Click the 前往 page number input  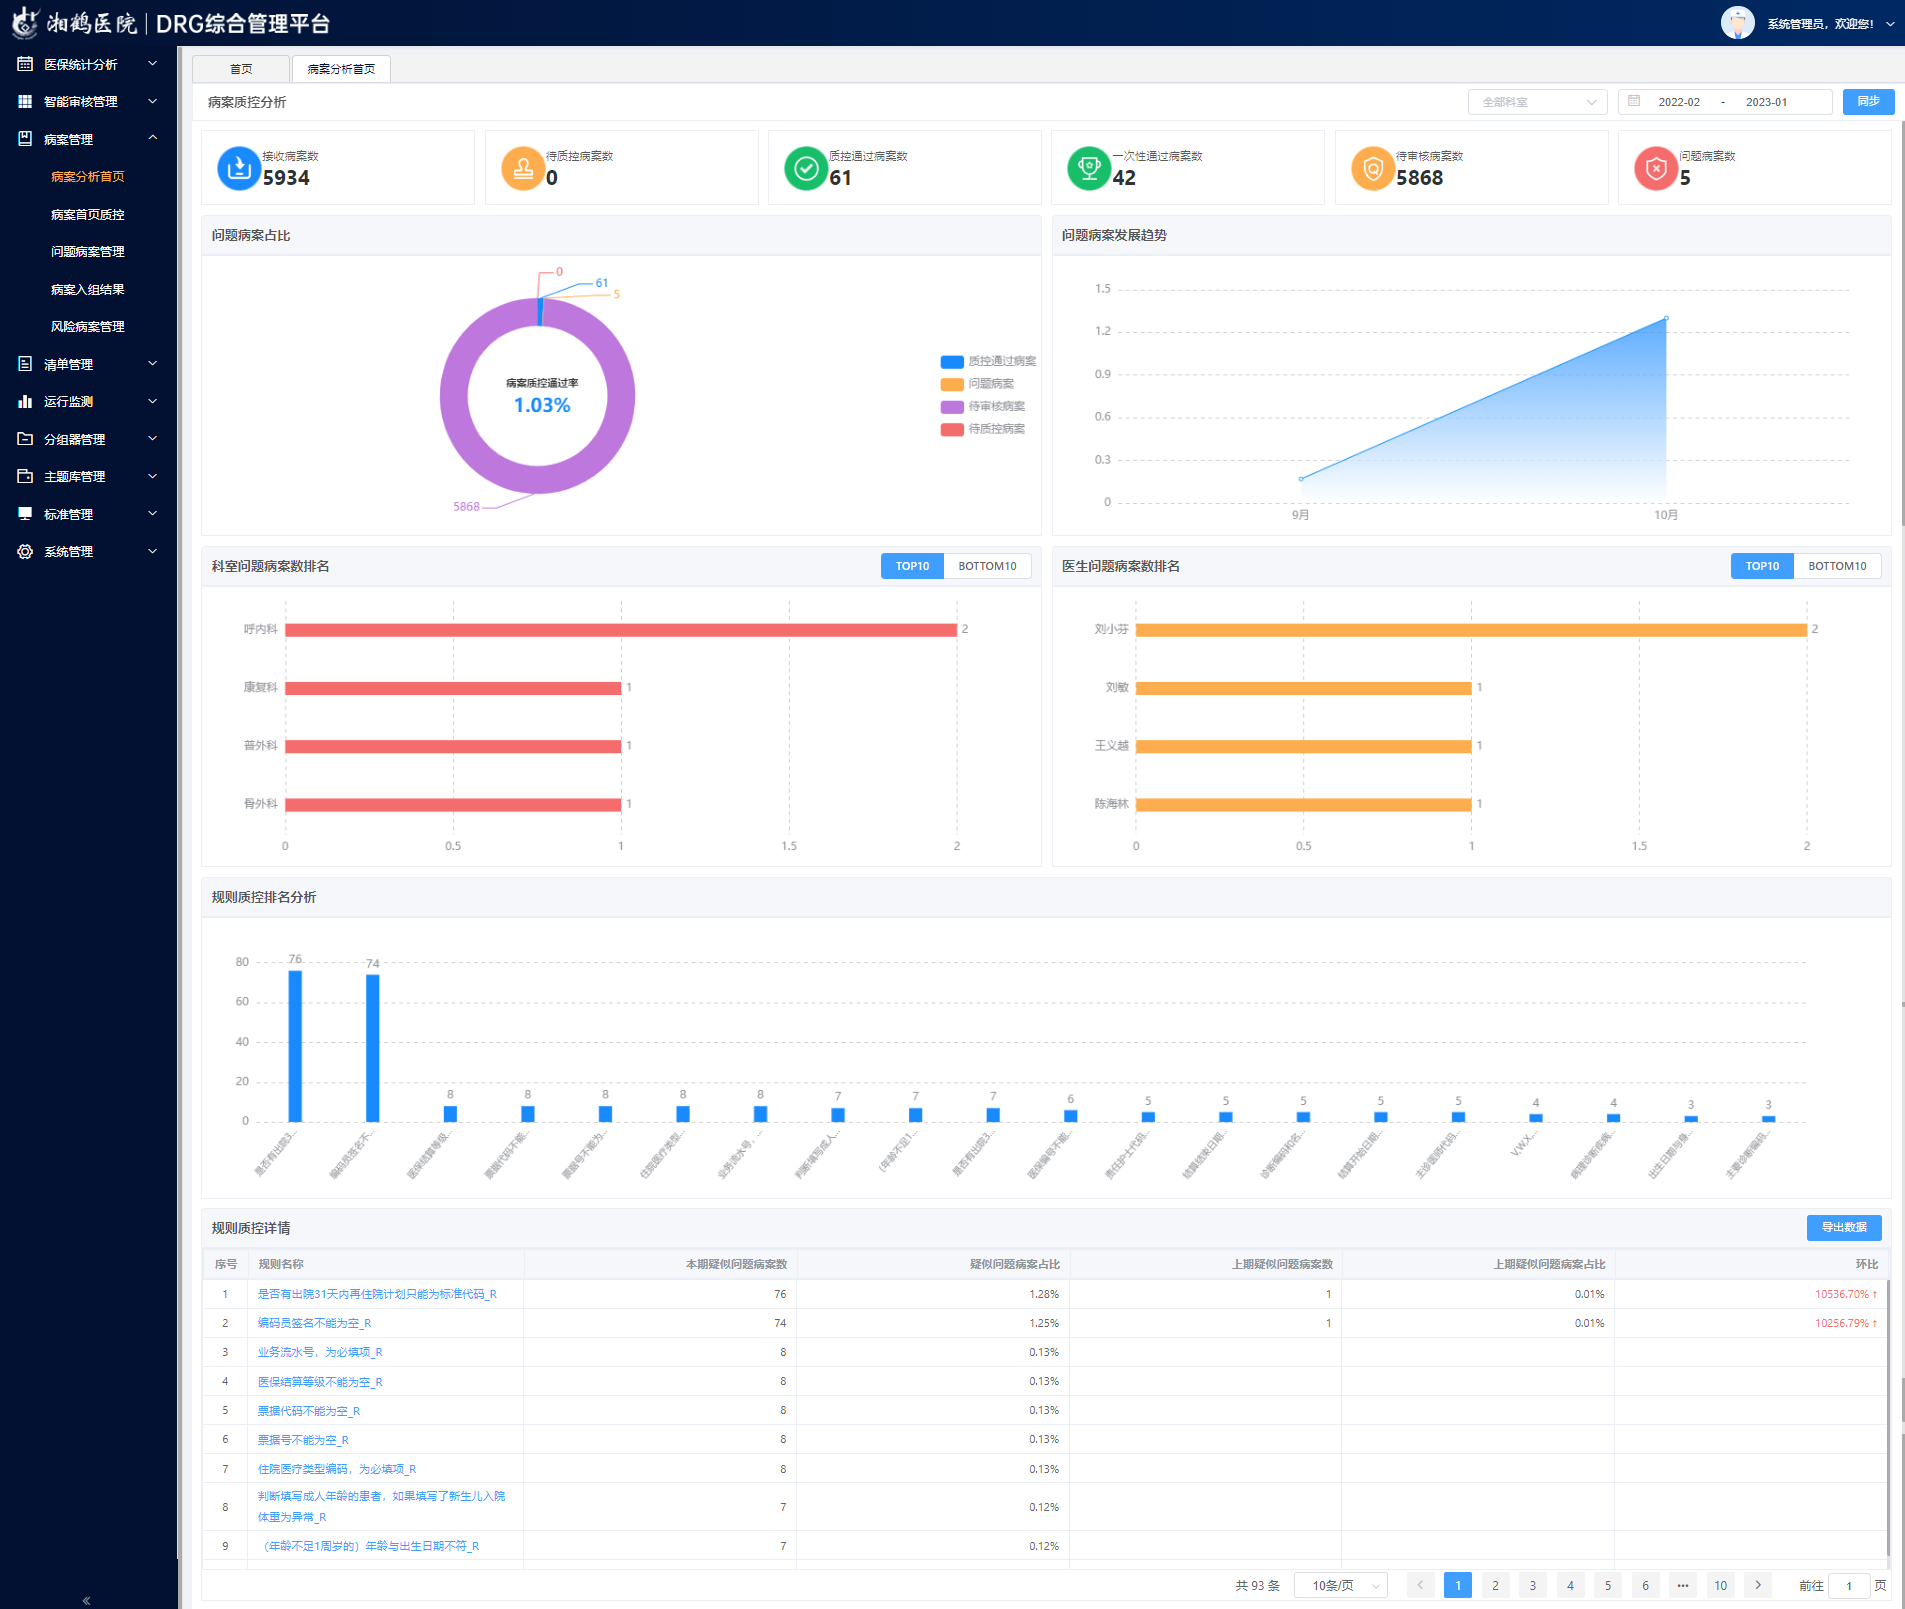pyautogui.click(x=1848, y=1585)
